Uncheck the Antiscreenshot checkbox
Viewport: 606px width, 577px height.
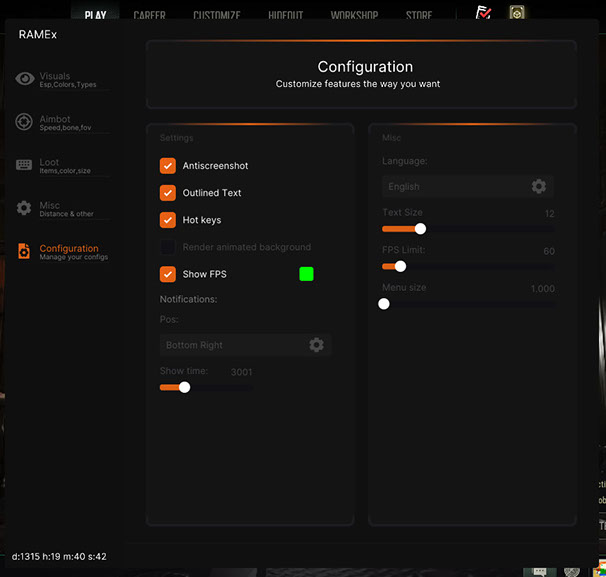168,166
